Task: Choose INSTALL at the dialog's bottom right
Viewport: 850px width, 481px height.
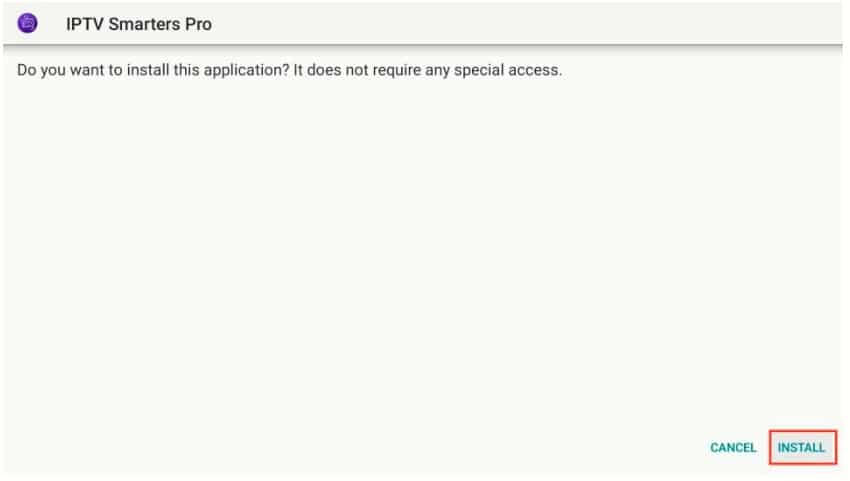Action: (x=802, y=447)
